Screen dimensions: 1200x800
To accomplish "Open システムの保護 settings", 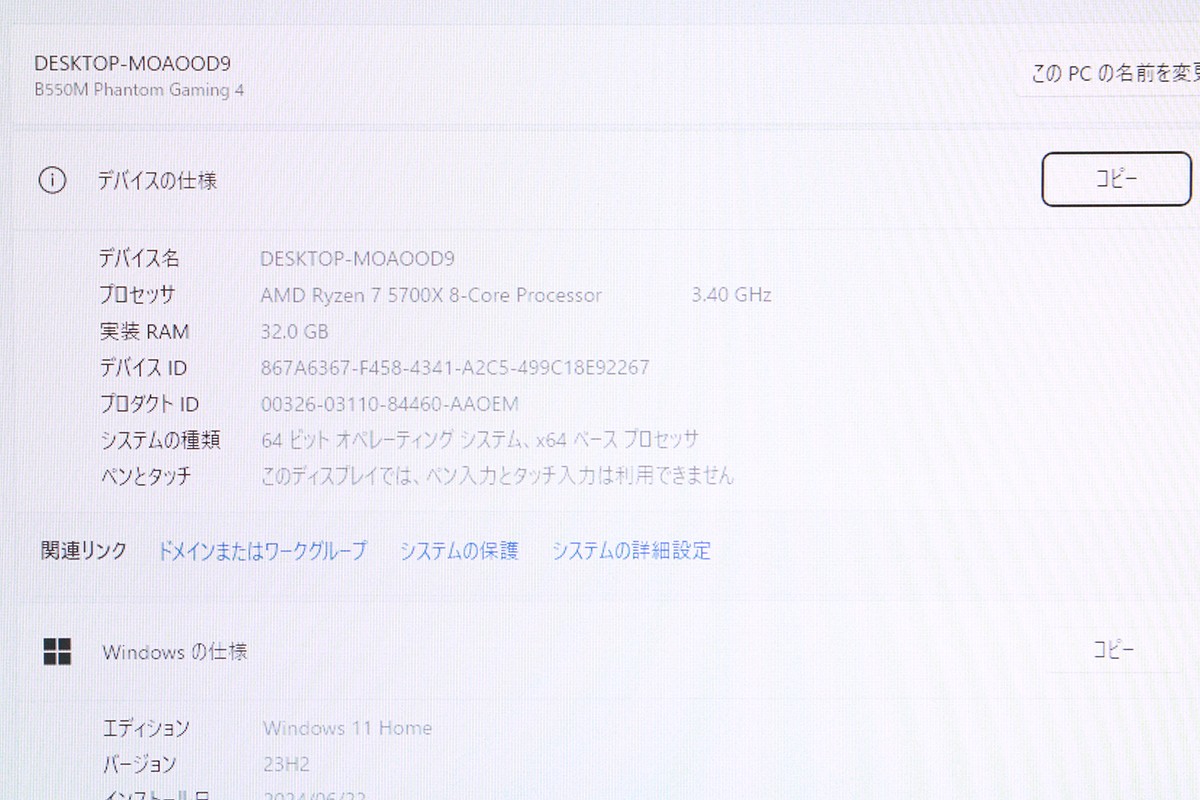I will tap(459, 550).
